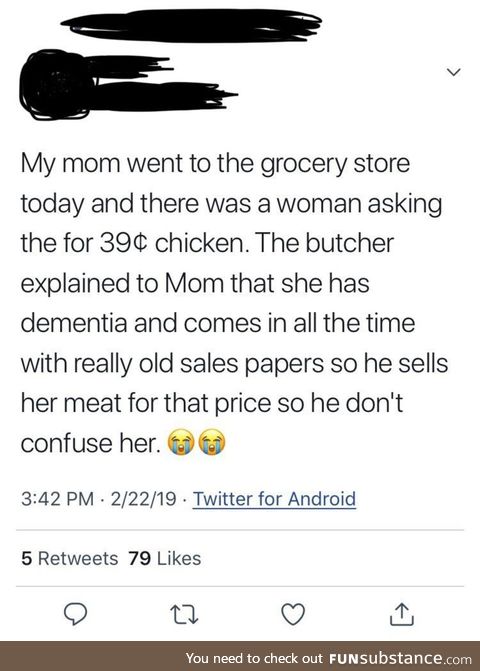
Task: Select the tweet text about the butcher
Action: pyautogui.click(x=234, y=303)
